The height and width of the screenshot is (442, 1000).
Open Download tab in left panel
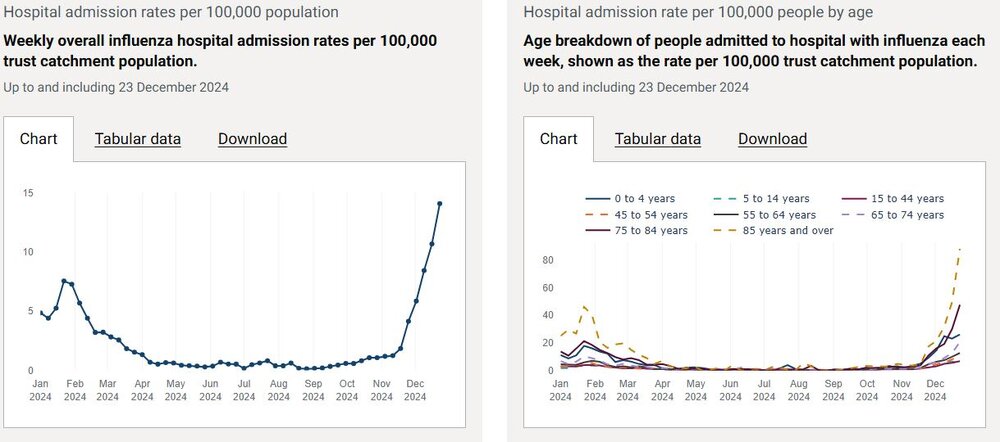253,139
